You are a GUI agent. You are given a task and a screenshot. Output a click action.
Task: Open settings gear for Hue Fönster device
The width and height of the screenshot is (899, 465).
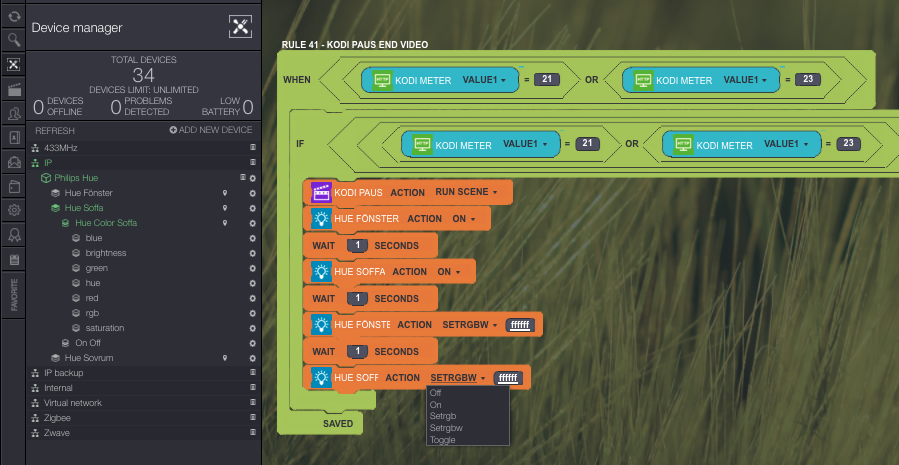pos(253,192)
